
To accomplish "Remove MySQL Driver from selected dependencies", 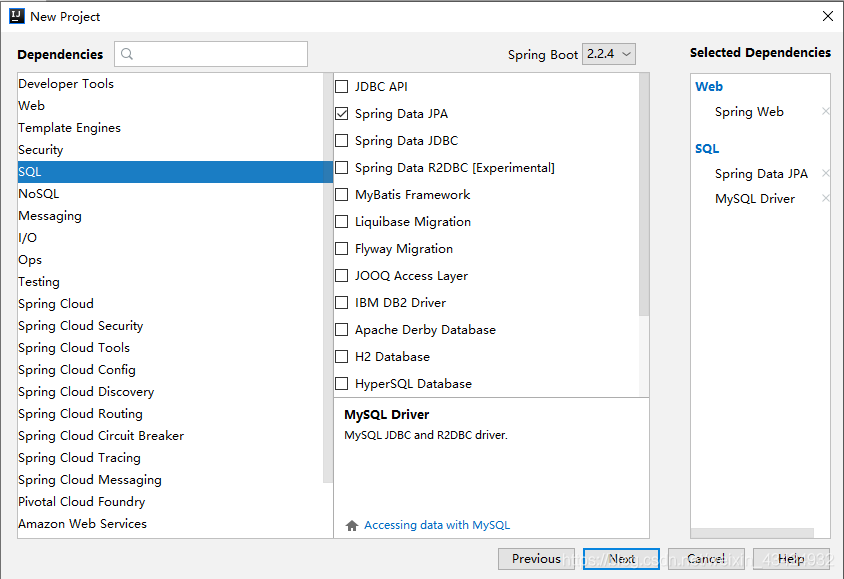I will pos(826,199).
